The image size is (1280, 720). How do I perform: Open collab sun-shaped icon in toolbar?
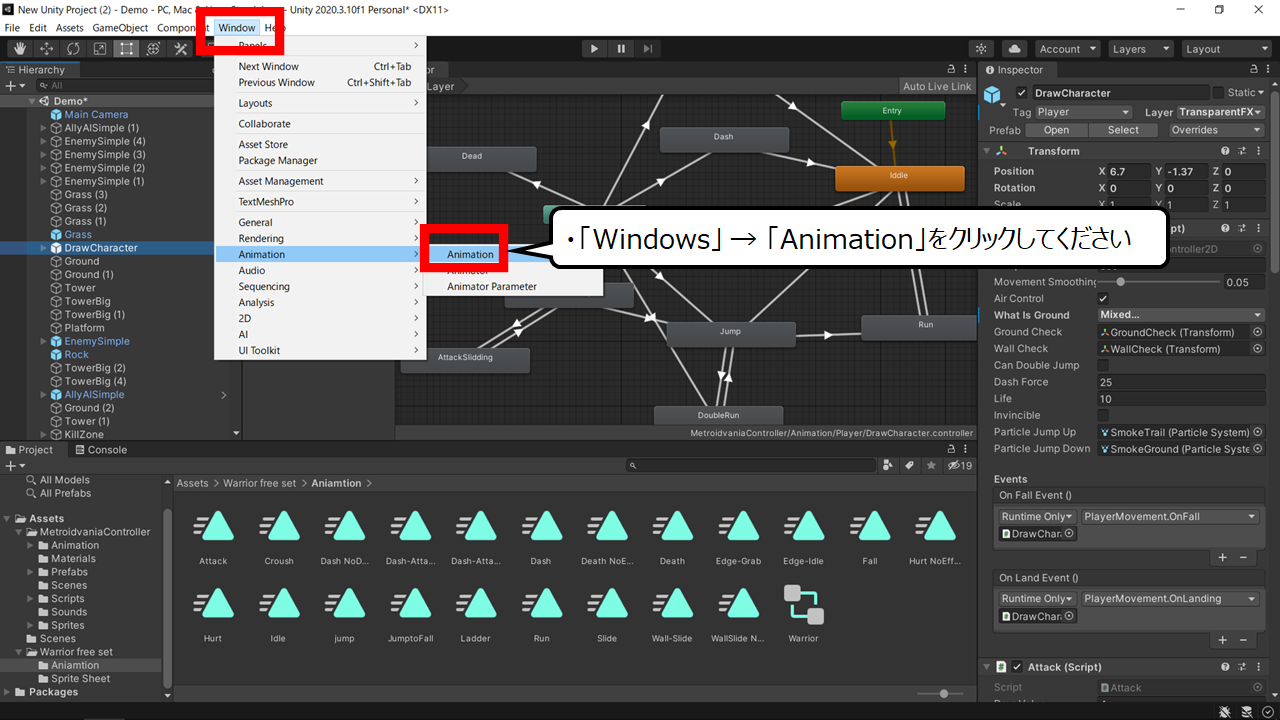982,48
